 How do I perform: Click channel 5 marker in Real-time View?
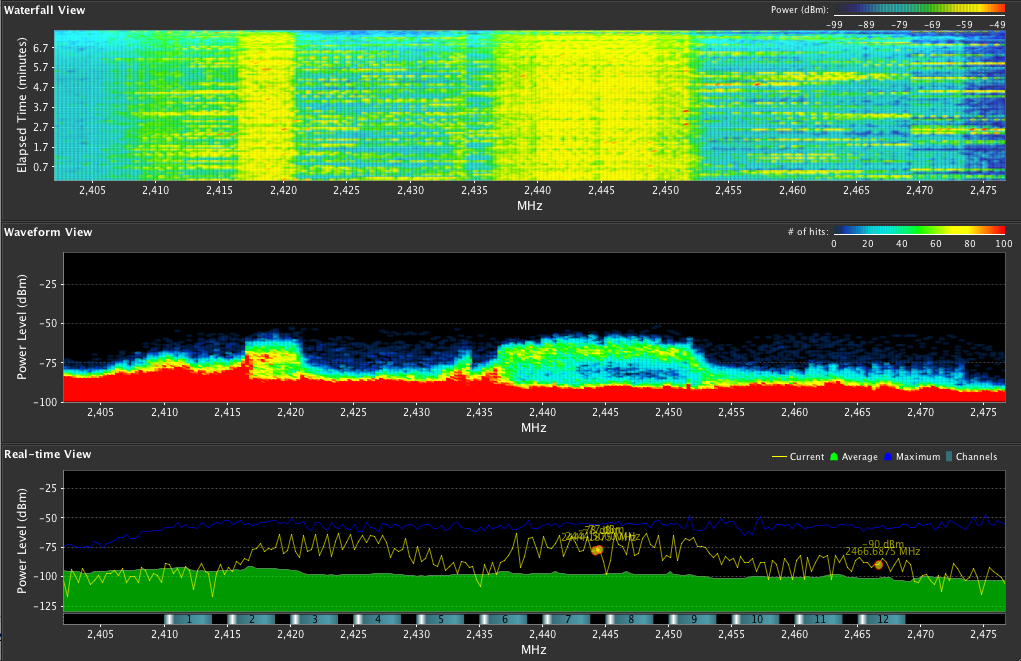441,620
